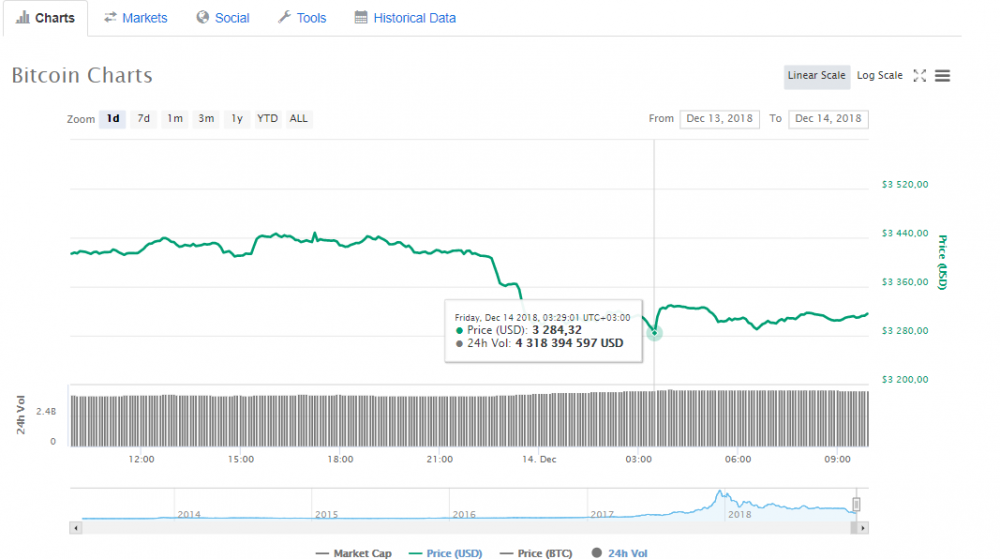Screen dimensions: 1000x559
Task: Set zoom range to ALL
Action: coord(298,119)
